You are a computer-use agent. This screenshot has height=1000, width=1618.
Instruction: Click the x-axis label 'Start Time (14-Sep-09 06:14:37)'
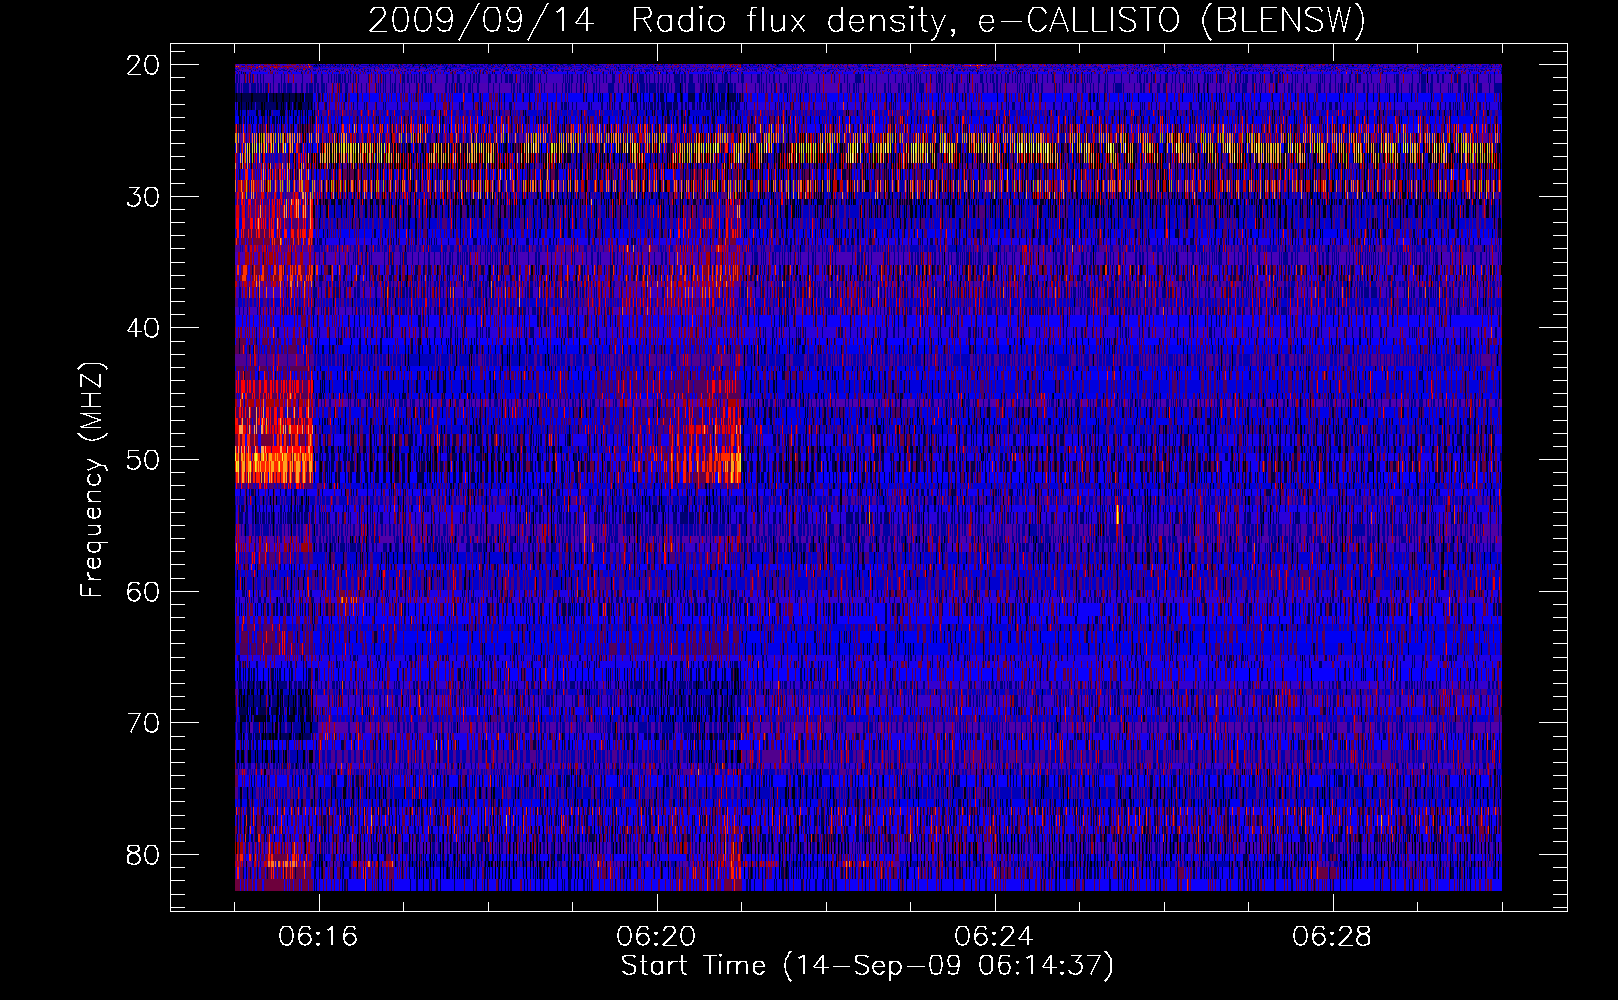tap(867, 966)
